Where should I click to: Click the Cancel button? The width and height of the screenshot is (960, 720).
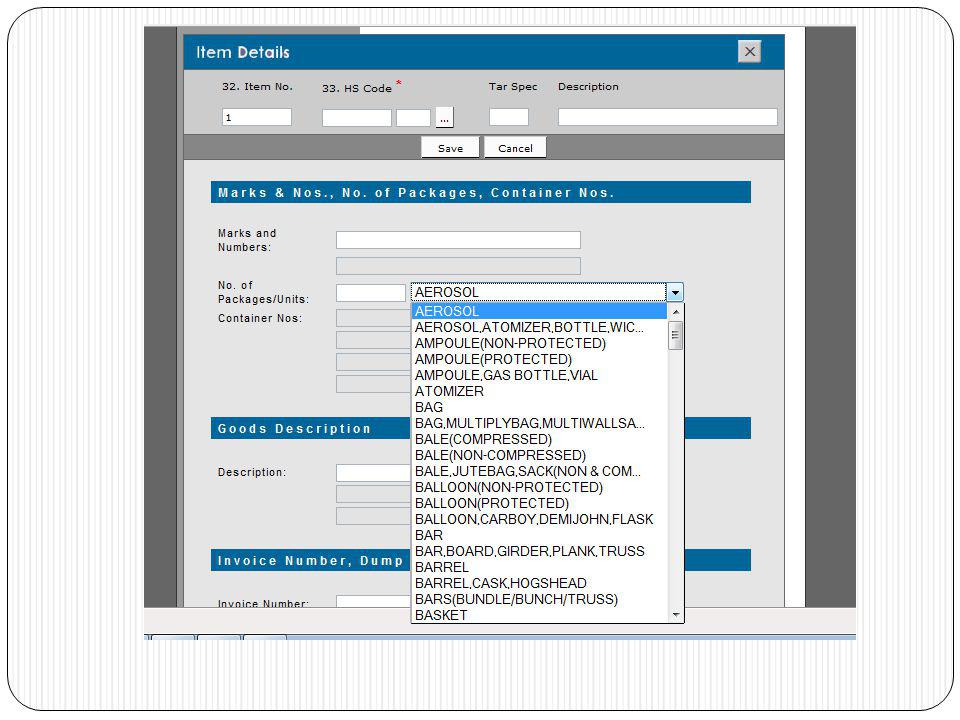(x=516, y=148)
